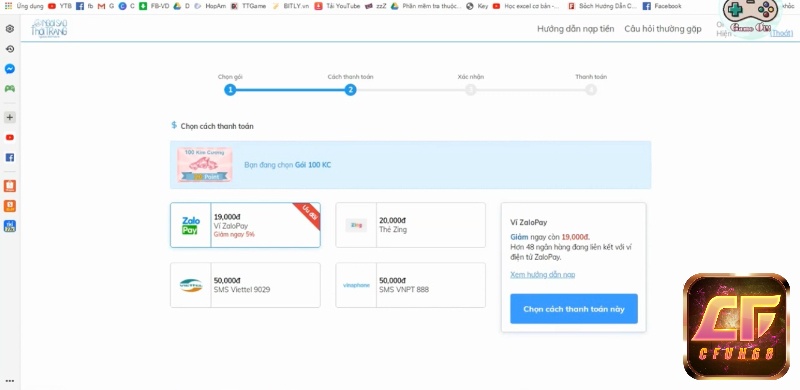800x390 pixels.
Task: Select SMS Viettel 9029 payment option
Action: click(245, 285)
